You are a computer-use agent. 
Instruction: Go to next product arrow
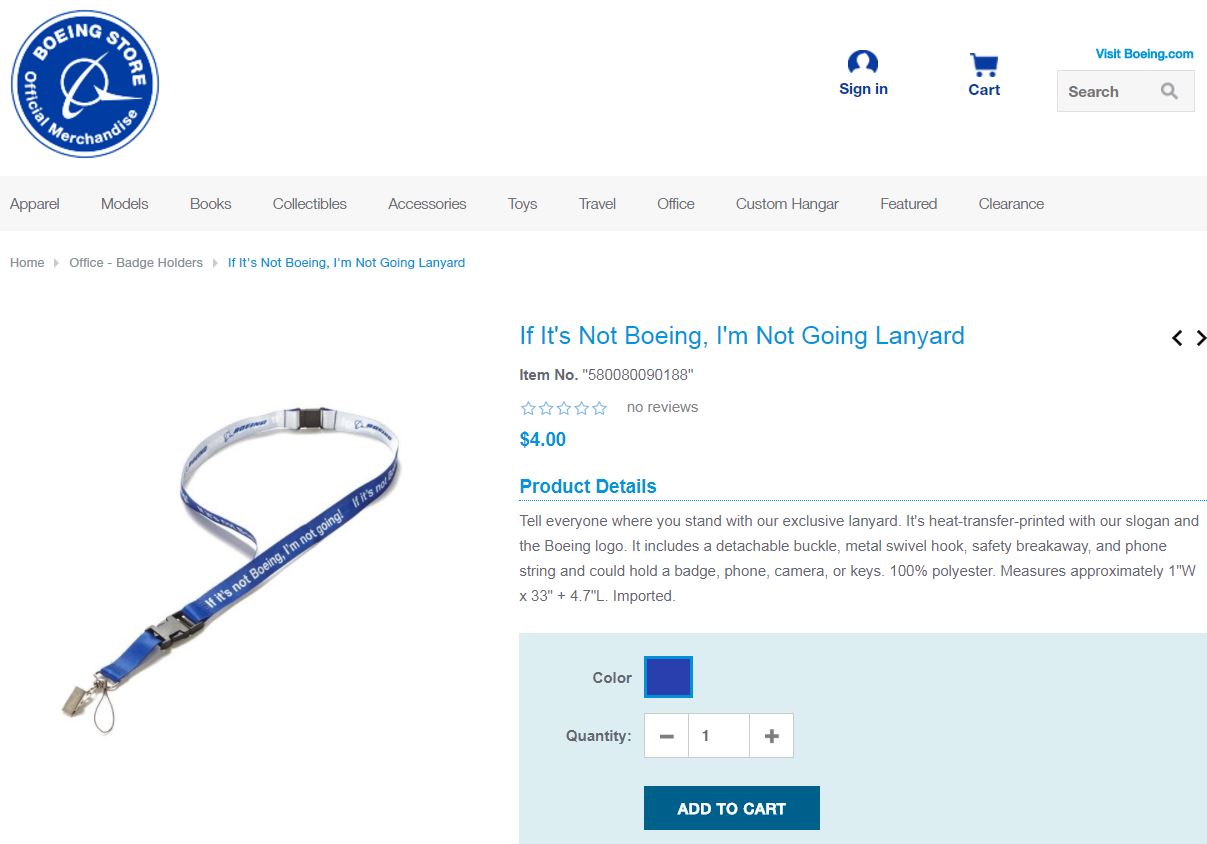pyautogui.click(x=1201, y=338)
